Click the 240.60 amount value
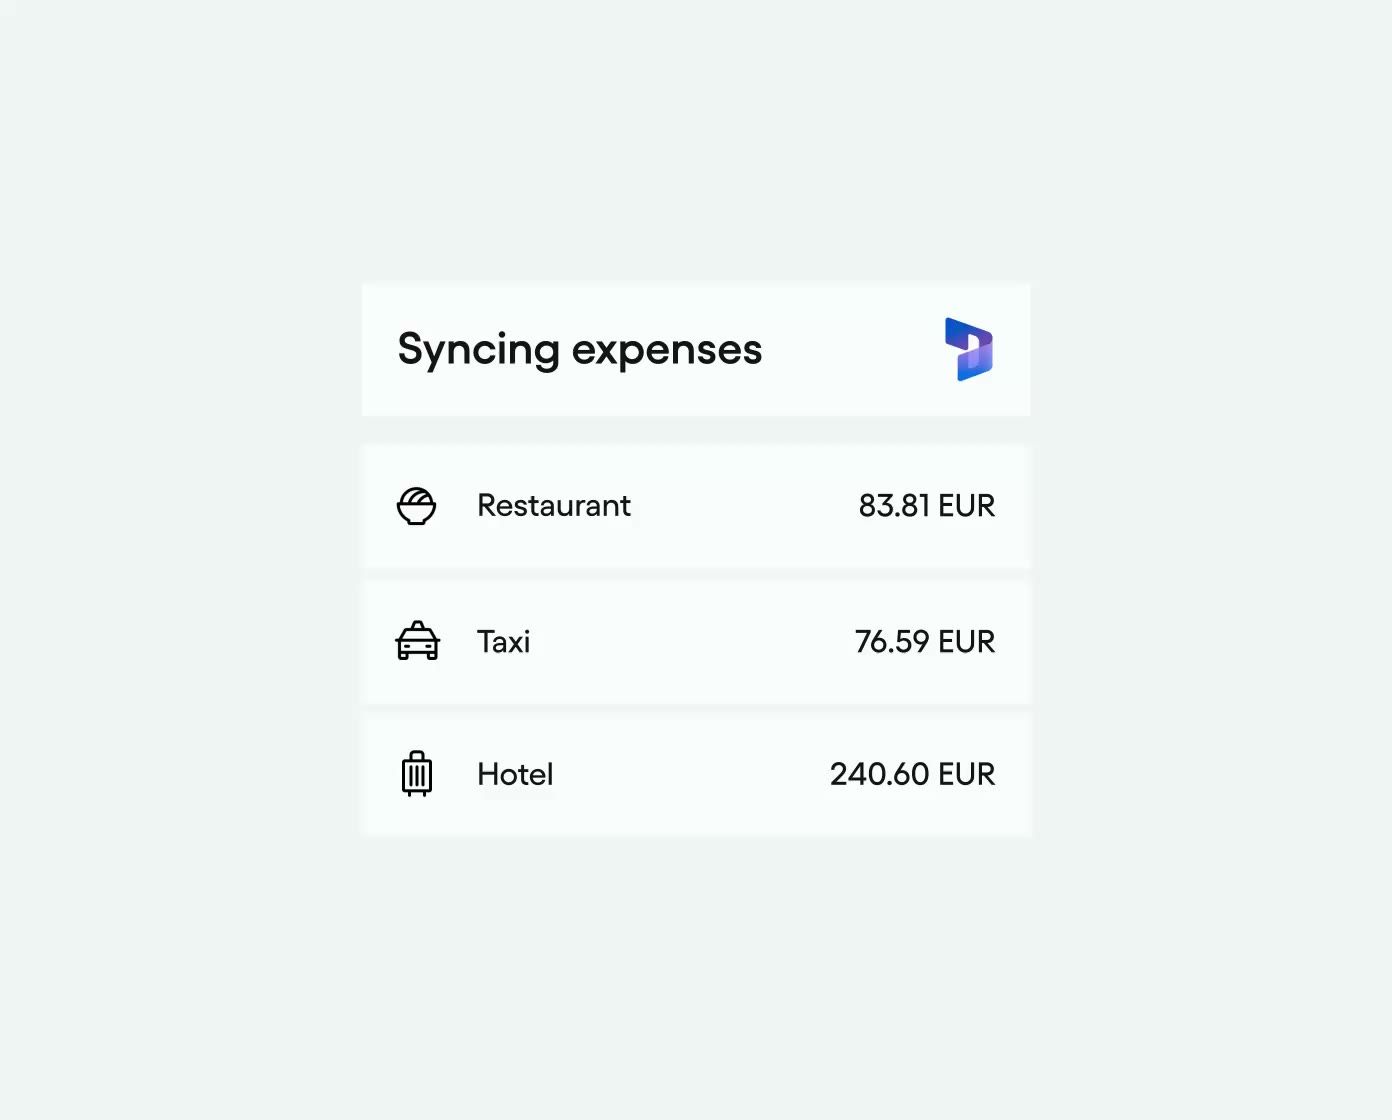This screenshot has width=1392, height=1120. point(880,774)
